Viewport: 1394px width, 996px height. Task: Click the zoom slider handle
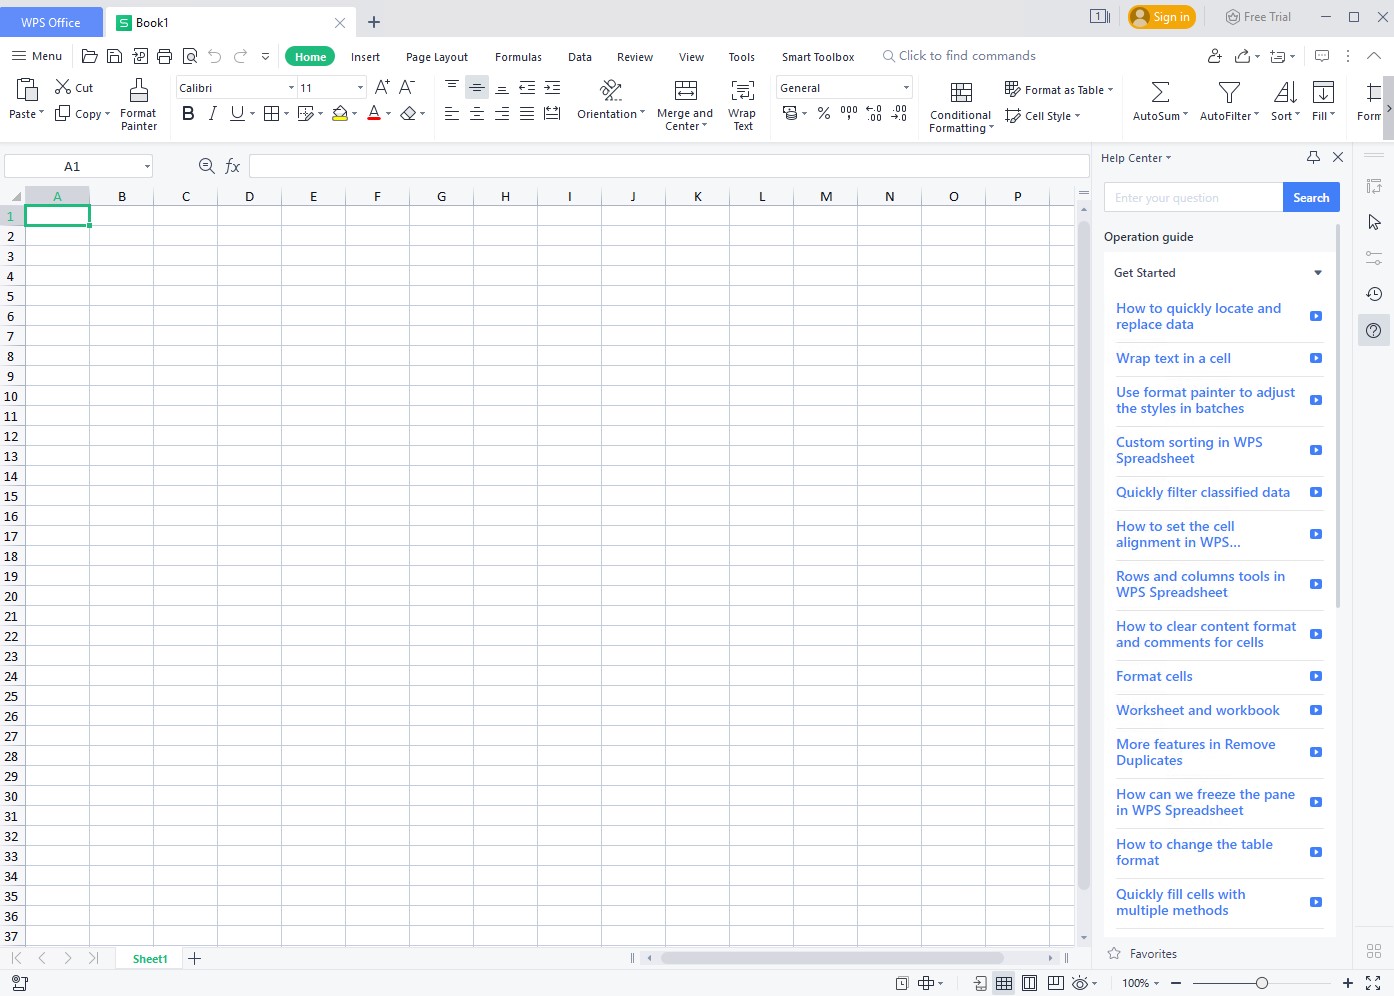click(1262, 983)
